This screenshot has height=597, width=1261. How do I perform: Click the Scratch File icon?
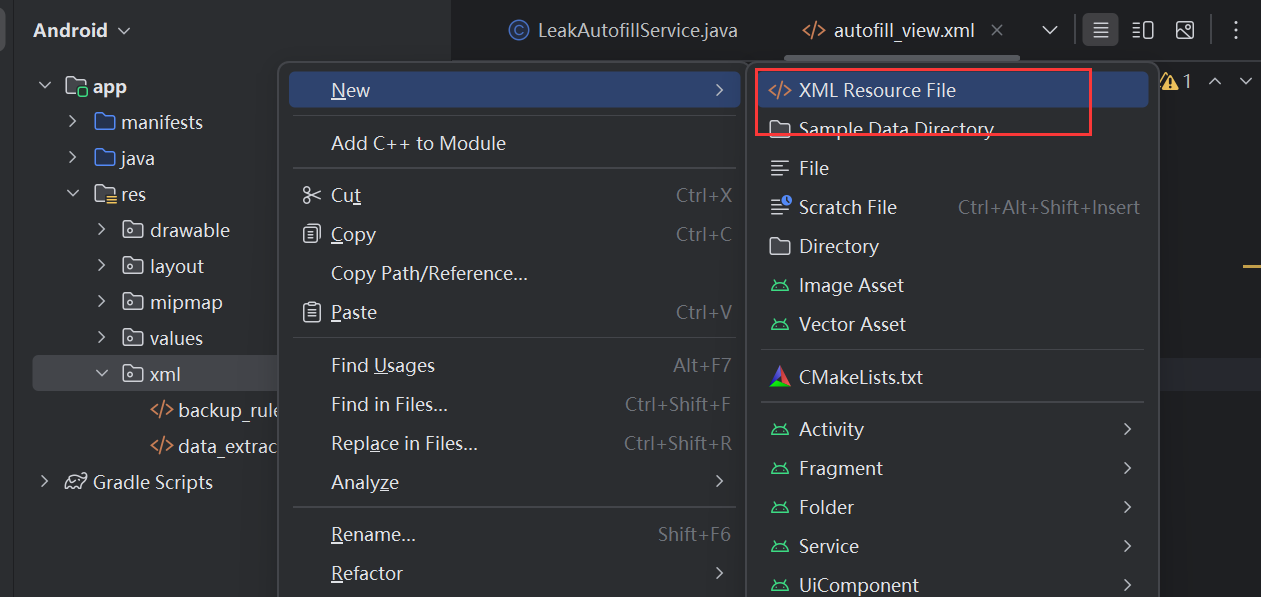click(x=780, y=207)
